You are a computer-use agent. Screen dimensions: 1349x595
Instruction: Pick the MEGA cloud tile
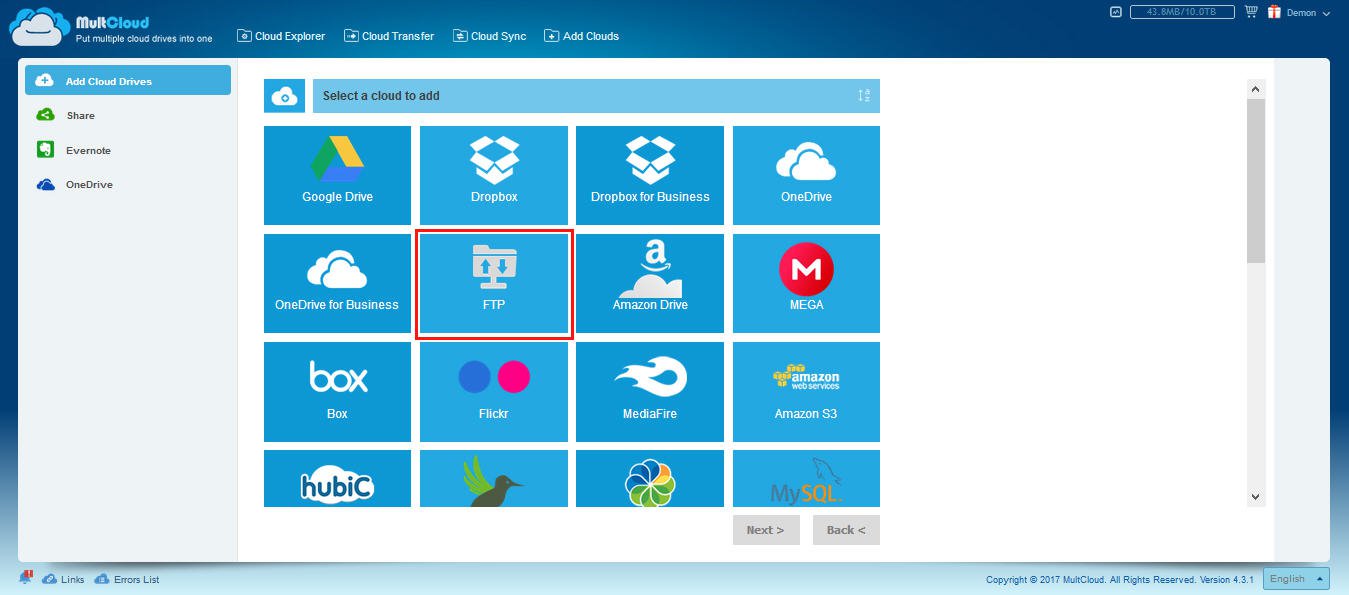coord(806,283)
